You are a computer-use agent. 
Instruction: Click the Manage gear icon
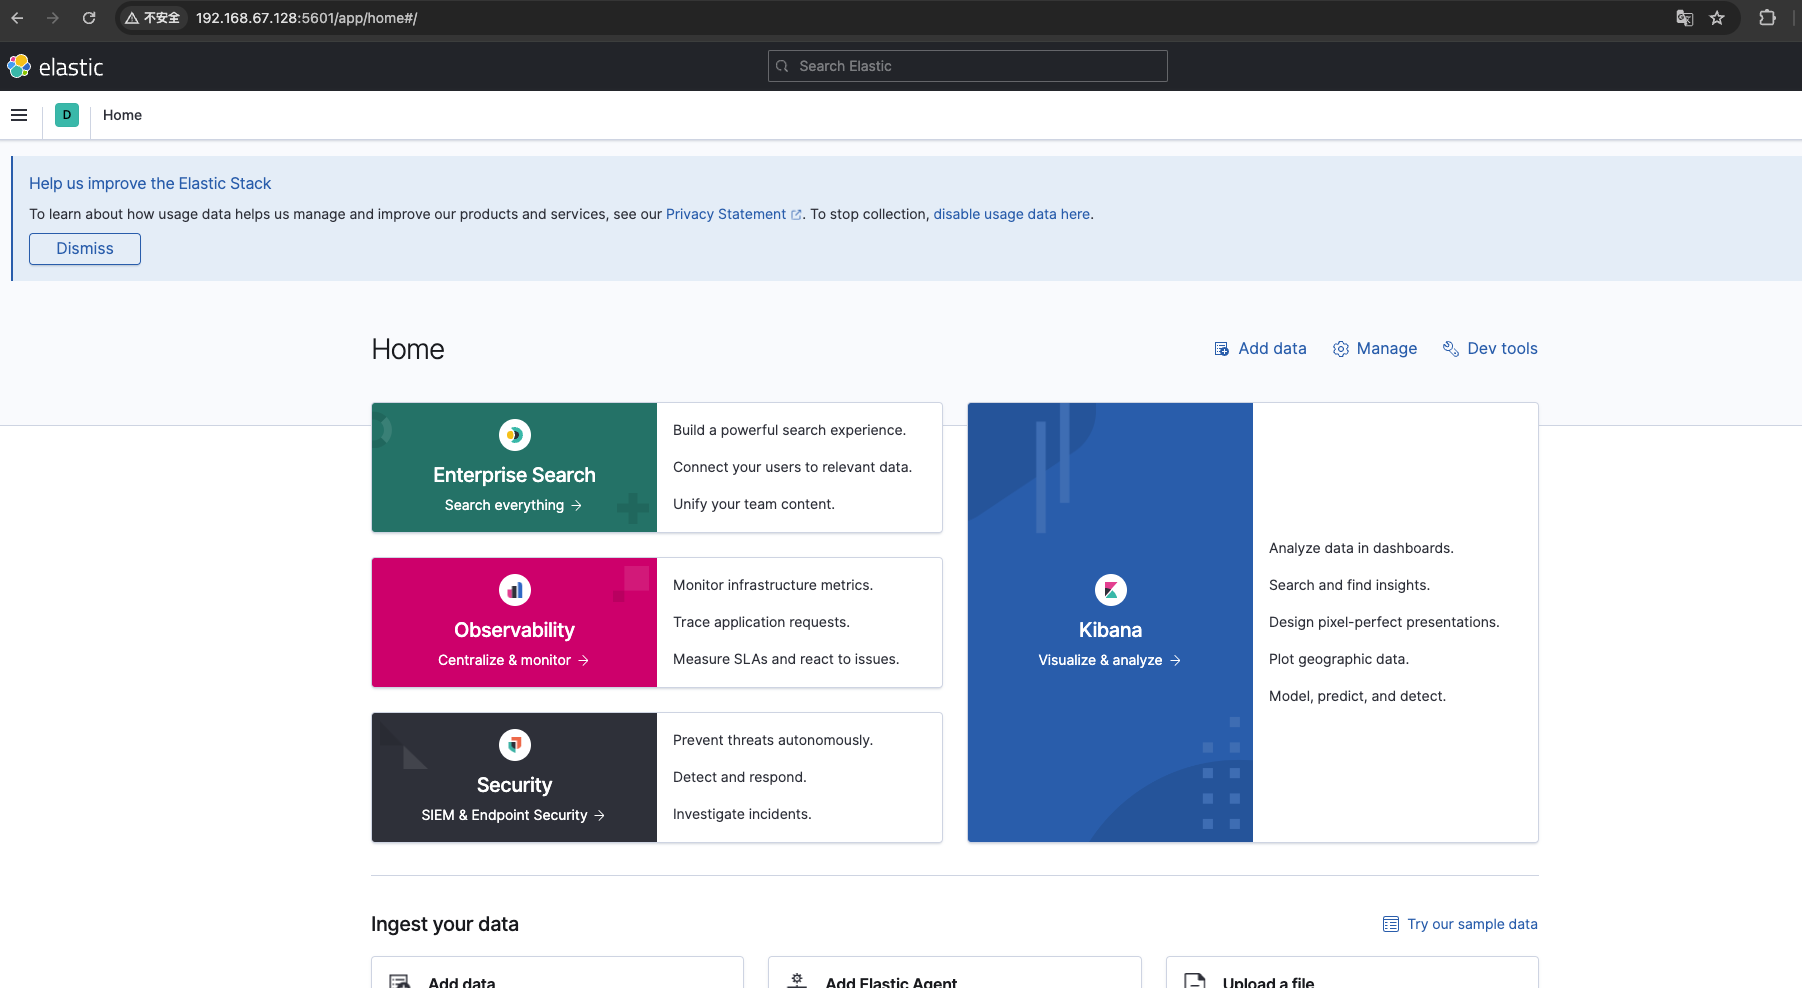[1341, 349]
